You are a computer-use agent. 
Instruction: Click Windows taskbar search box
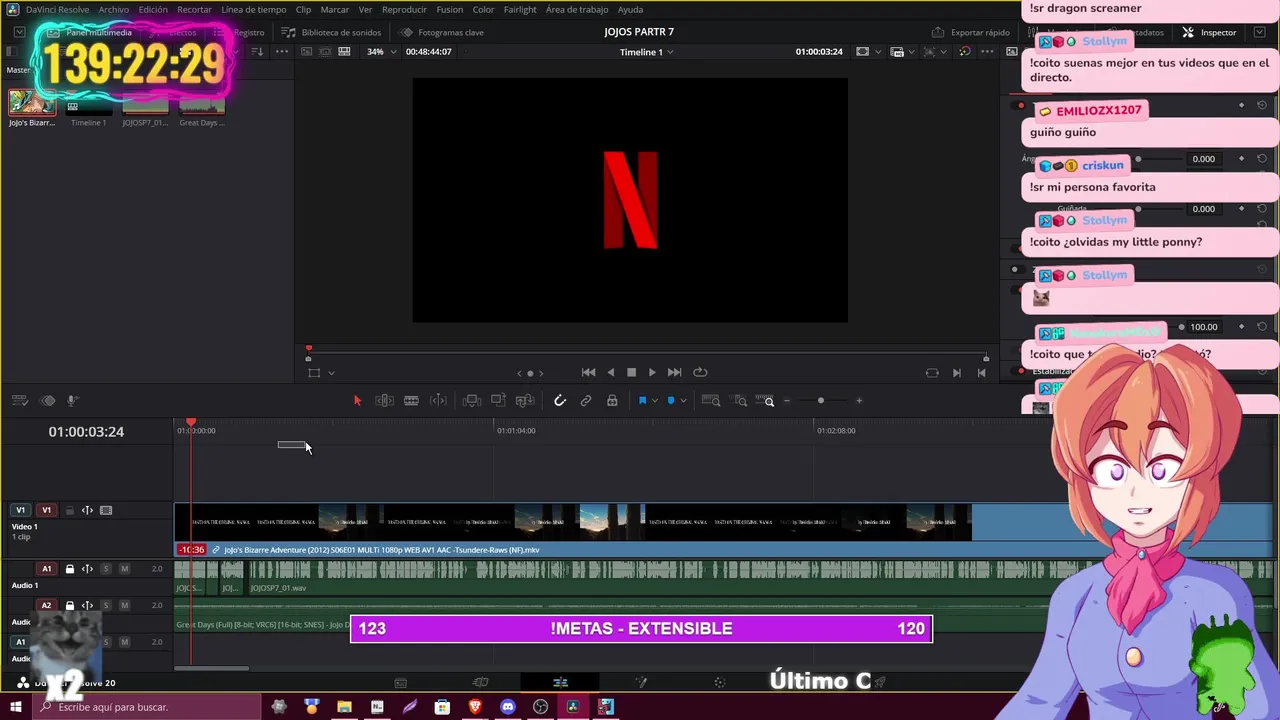click(148, 707)
